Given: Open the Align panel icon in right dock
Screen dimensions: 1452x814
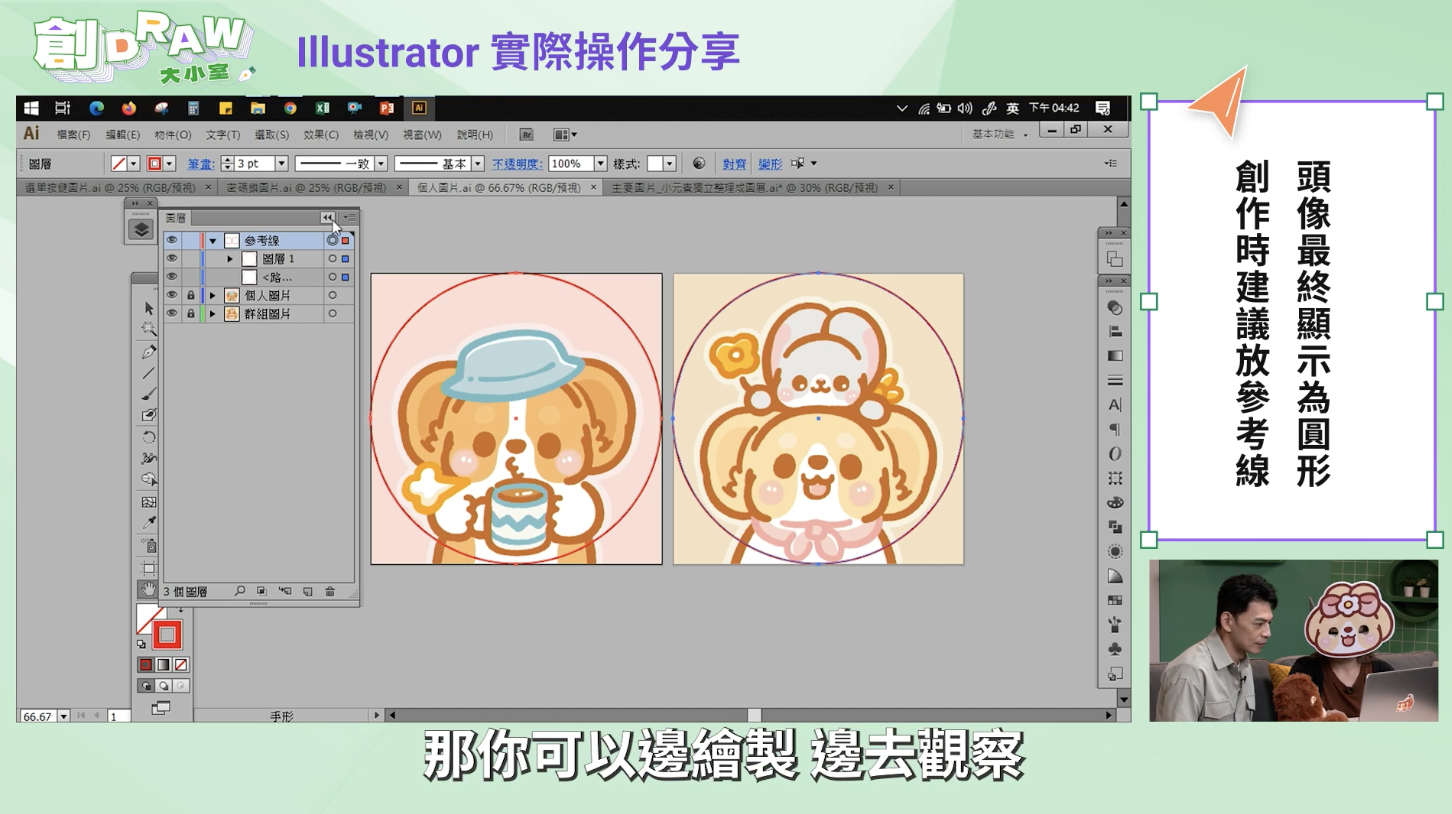Looking at the screenshot, I should (x=1114, y=332).
